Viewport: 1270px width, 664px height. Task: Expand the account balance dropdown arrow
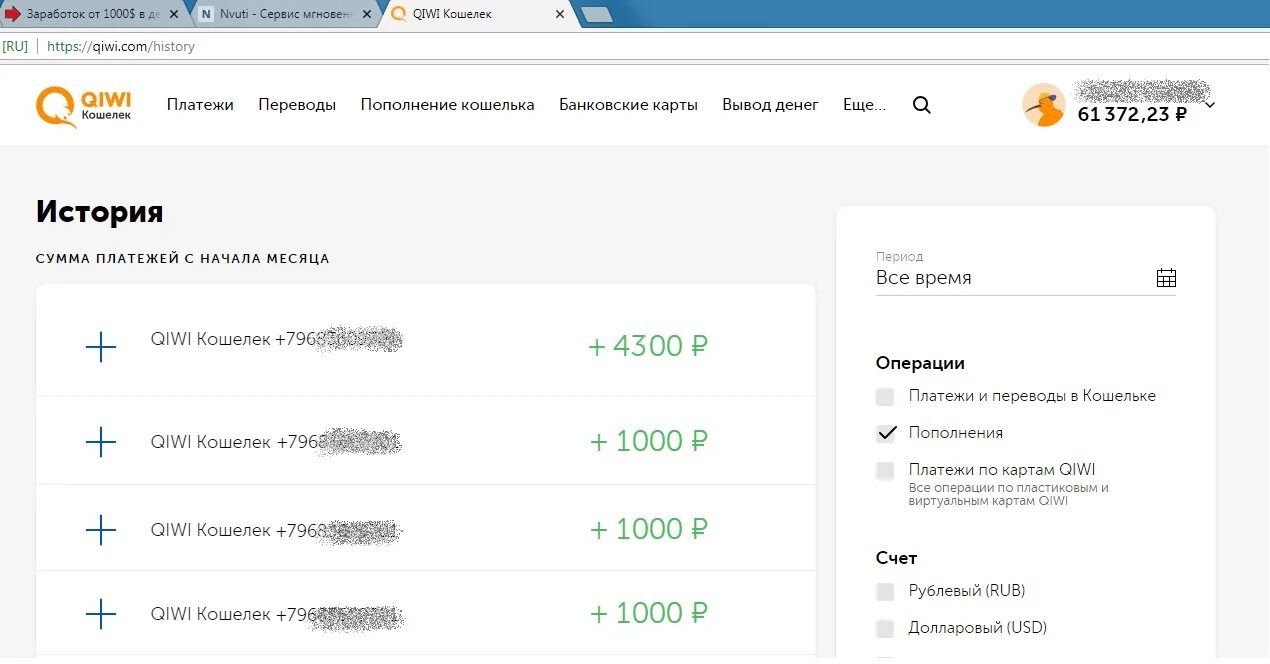pyautogui.click(x=1209, y=105)
